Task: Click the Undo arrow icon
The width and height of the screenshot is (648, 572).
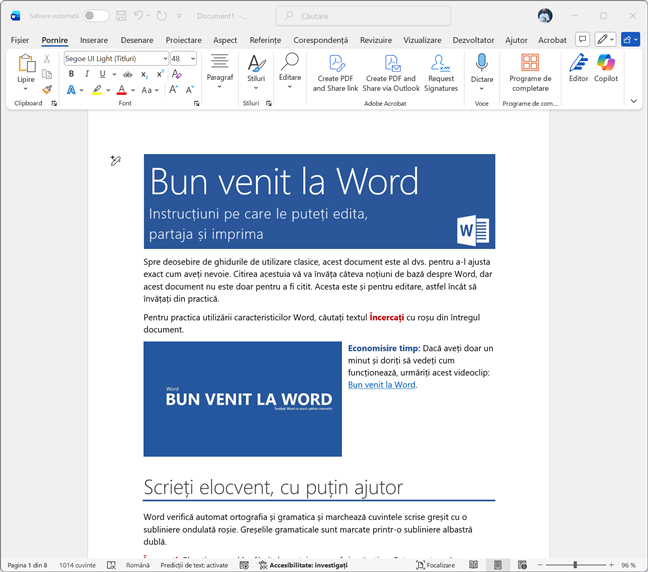Action: point(138,16)
